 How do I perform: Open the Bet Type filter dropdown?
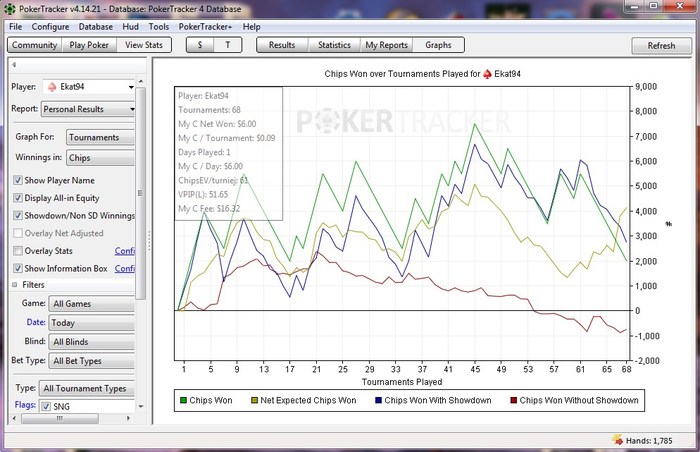(x=92, y=361)
